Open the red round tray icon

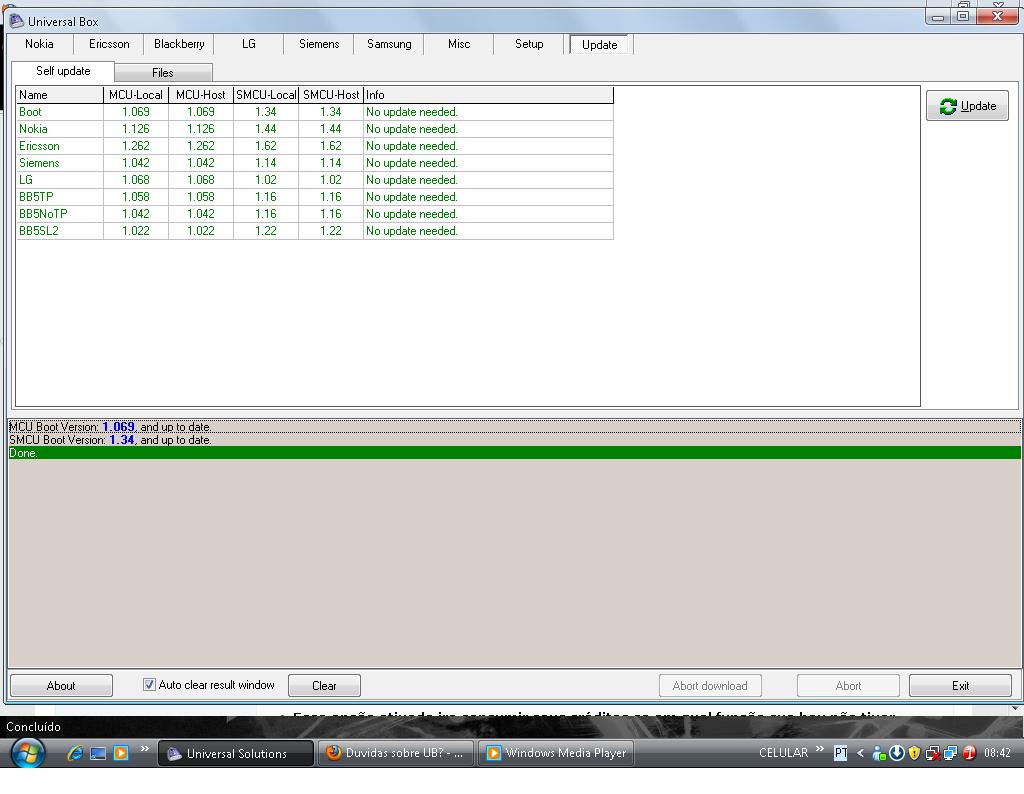point(969,753)
